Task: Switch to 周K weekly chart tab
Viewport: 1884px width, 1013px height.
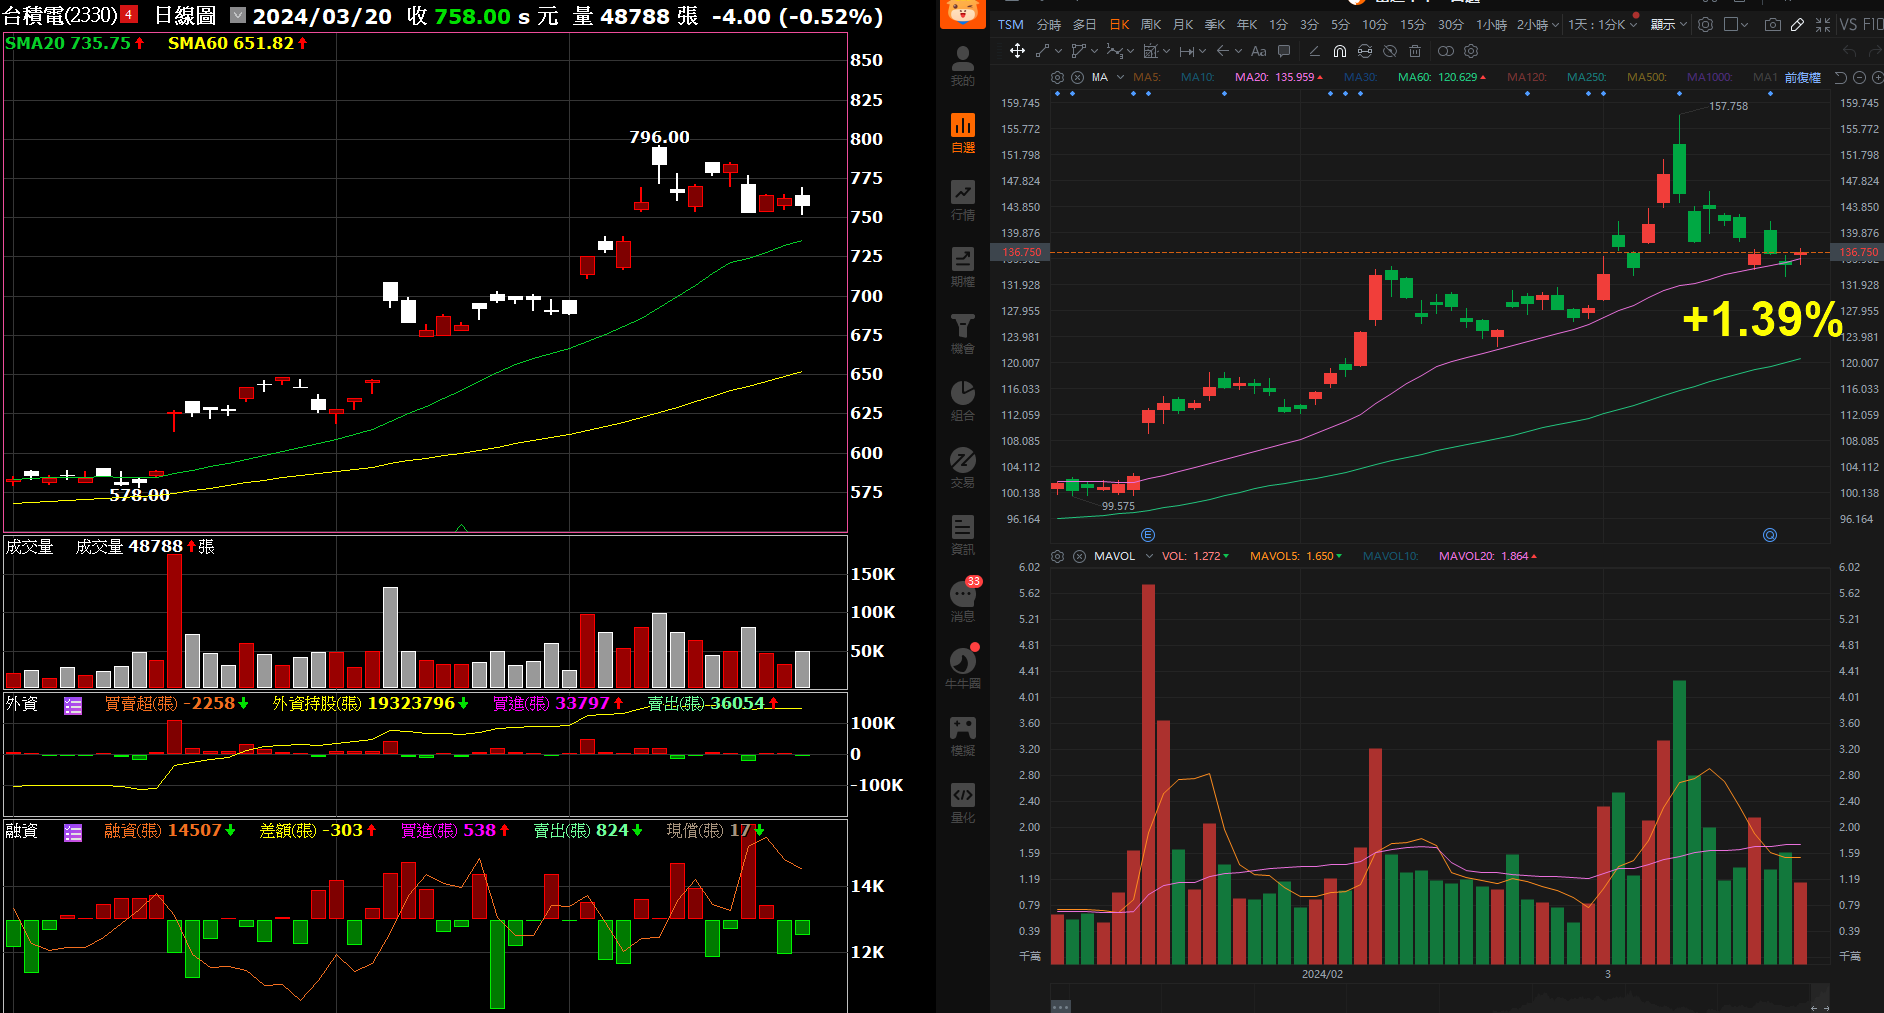Action: click(x=1150, y=24)
